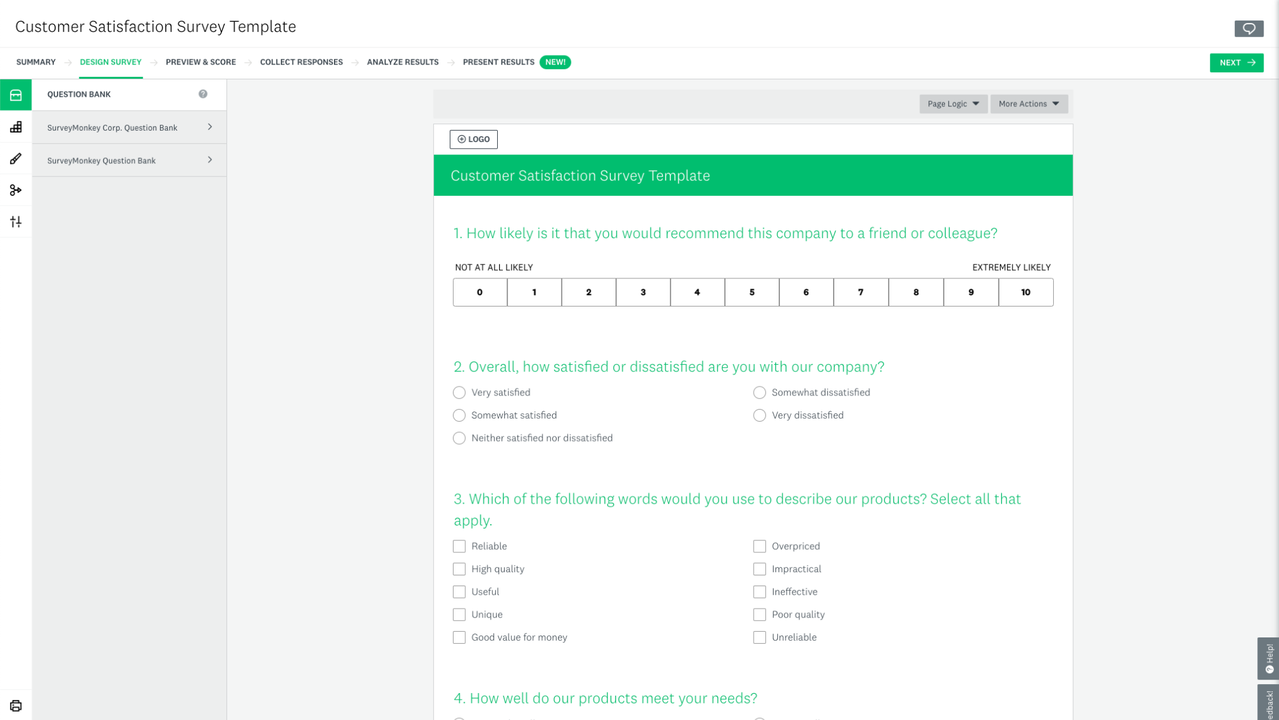Viewport: 1279px width, 720px height.
Task: Open the Logic branching icon
Action: [16, 190]
